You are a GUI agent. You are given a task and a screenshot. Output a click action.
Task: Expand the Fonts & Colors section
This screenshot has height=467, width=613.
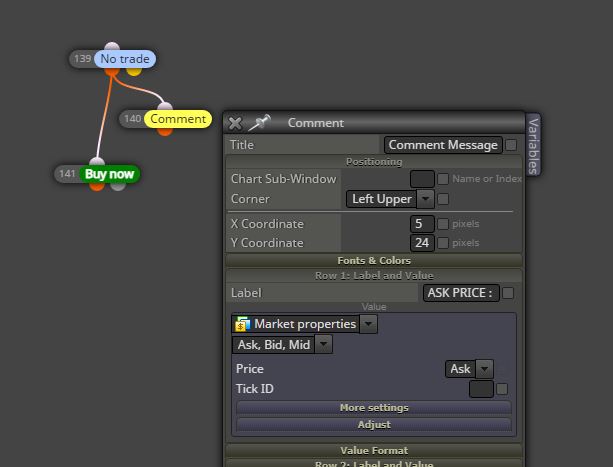click(374, 261)
